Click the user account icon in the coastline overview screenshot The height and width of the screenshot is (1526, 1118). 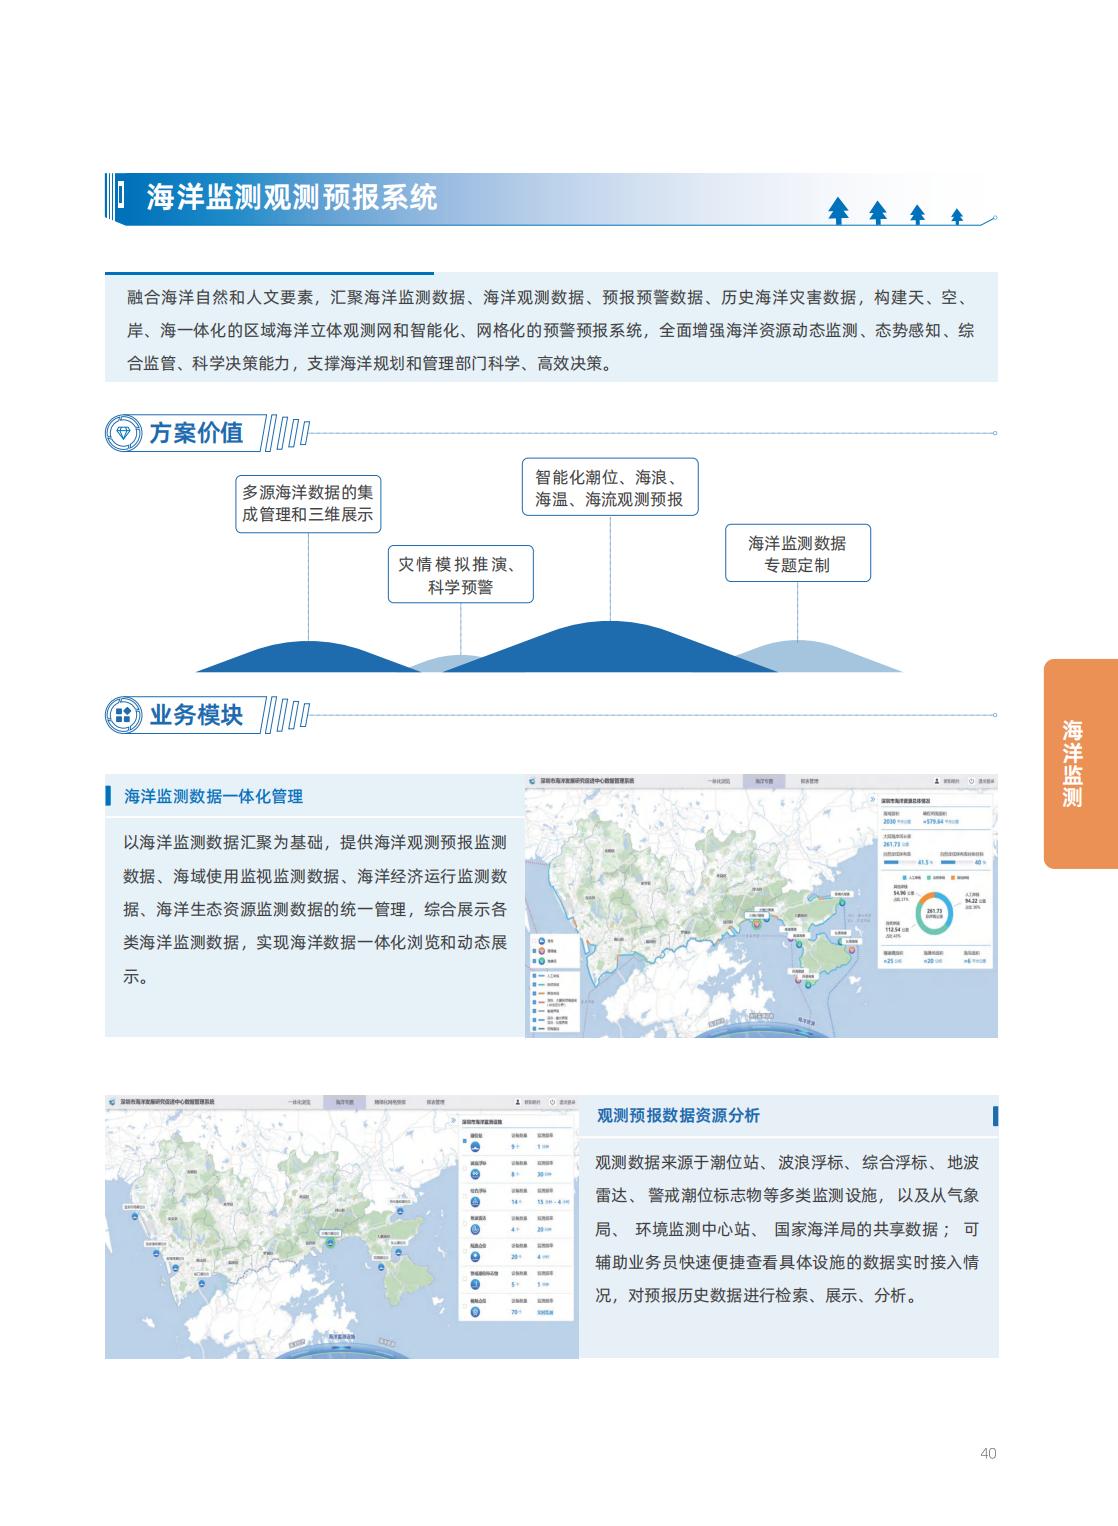coord(937,781)
